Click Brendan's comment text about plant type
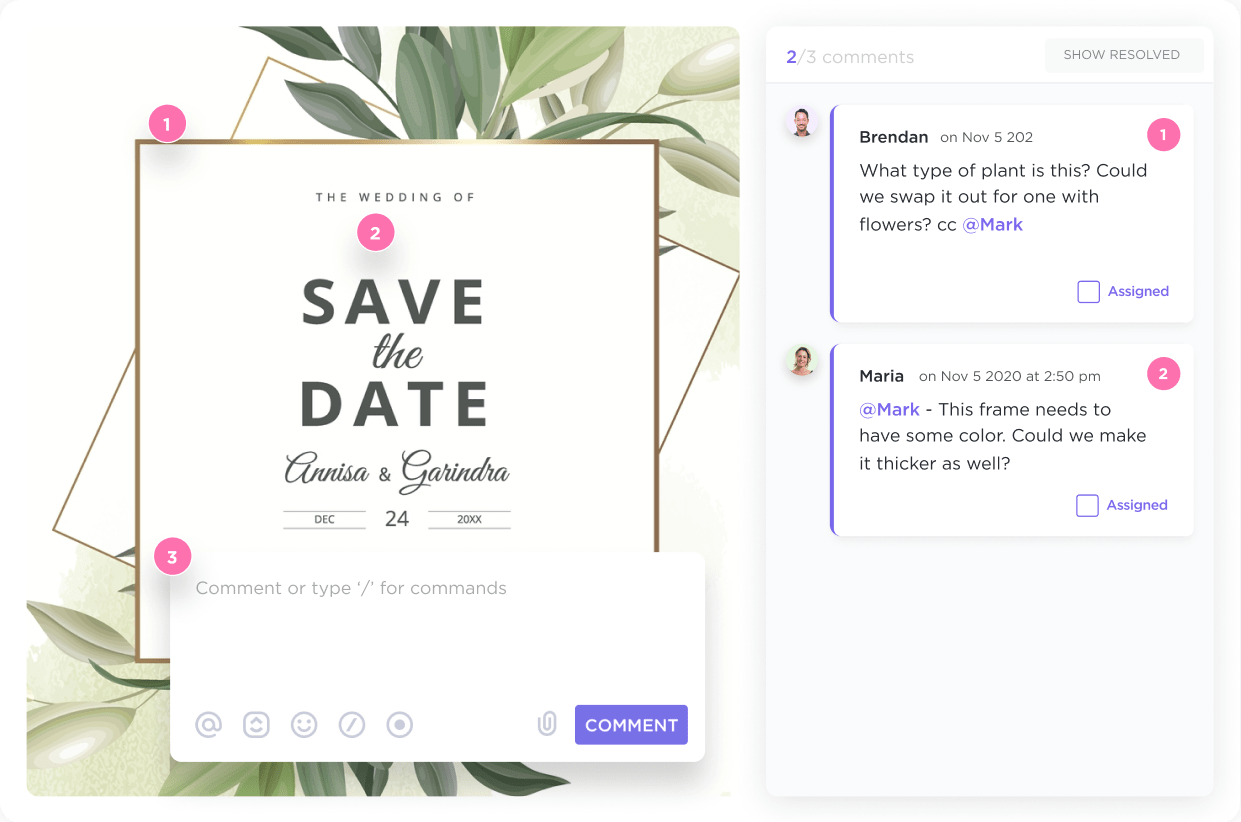1241x822 pixels. click(1003, 197)
